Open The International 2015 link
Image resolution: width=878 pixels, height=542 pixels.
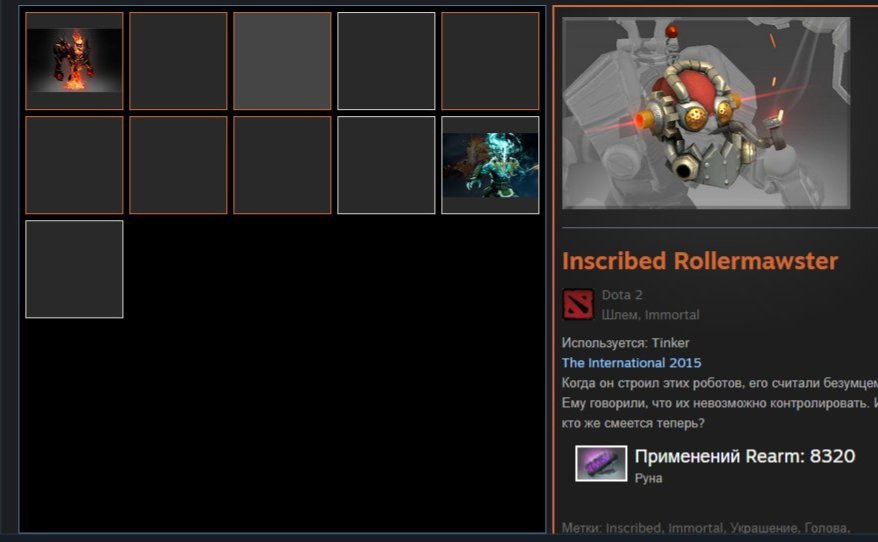[631, 363]
